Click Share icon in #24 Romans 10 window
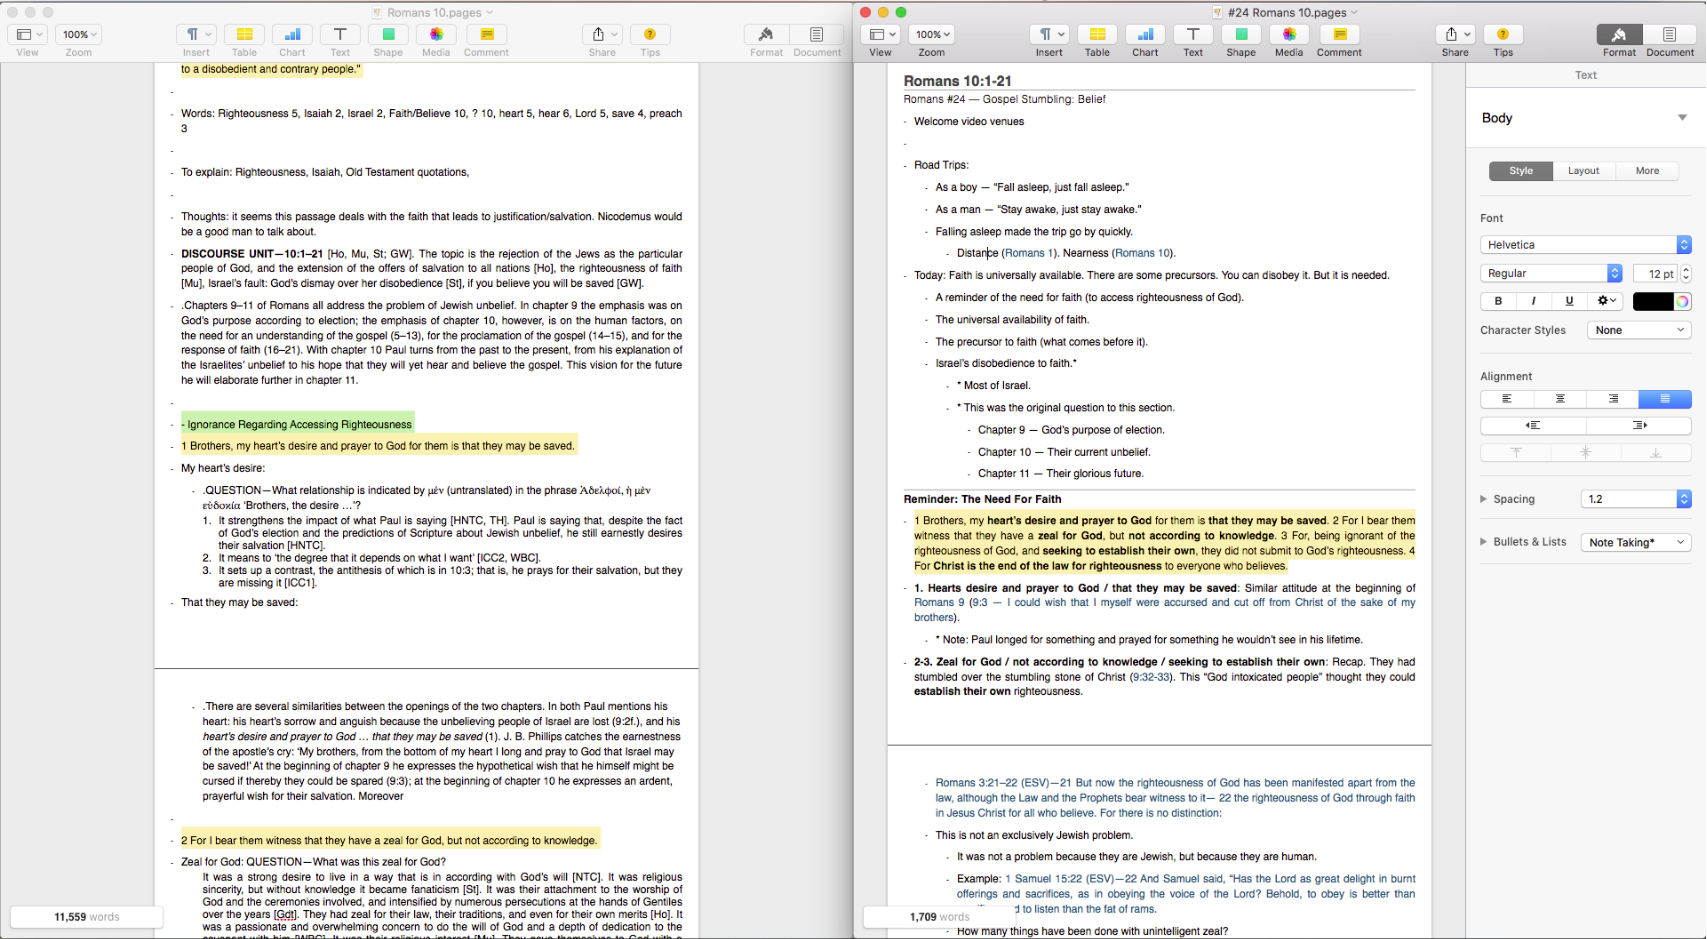The width and height of the screenshot is (1707, 939). click(1455, 34)
